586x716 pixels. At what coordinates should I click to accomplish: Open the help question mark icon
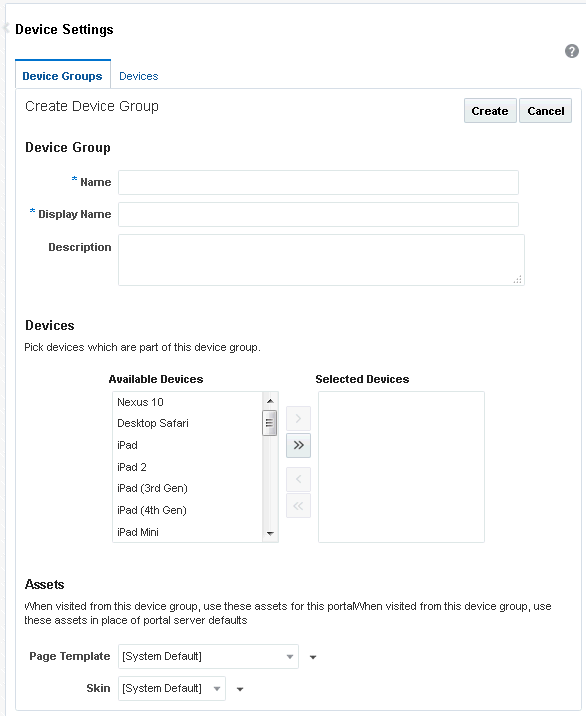tap(571, 51)
